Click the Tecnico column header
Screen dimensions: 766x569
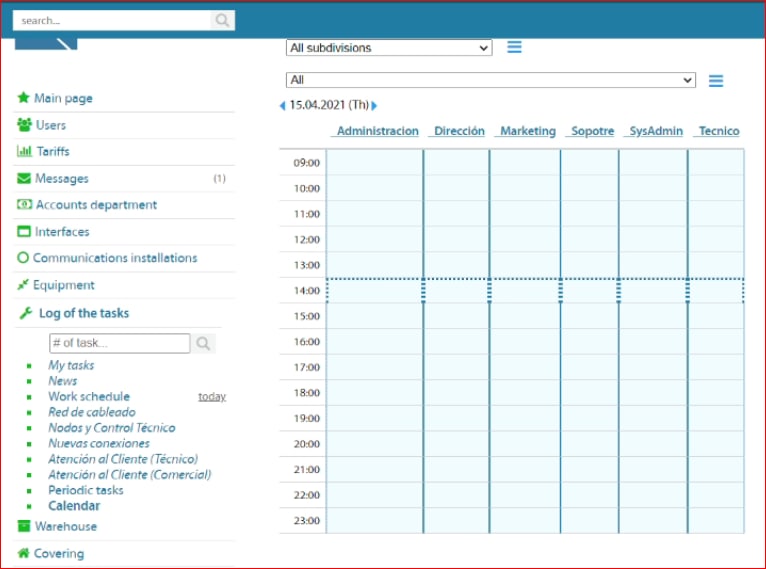coord(719,131)
